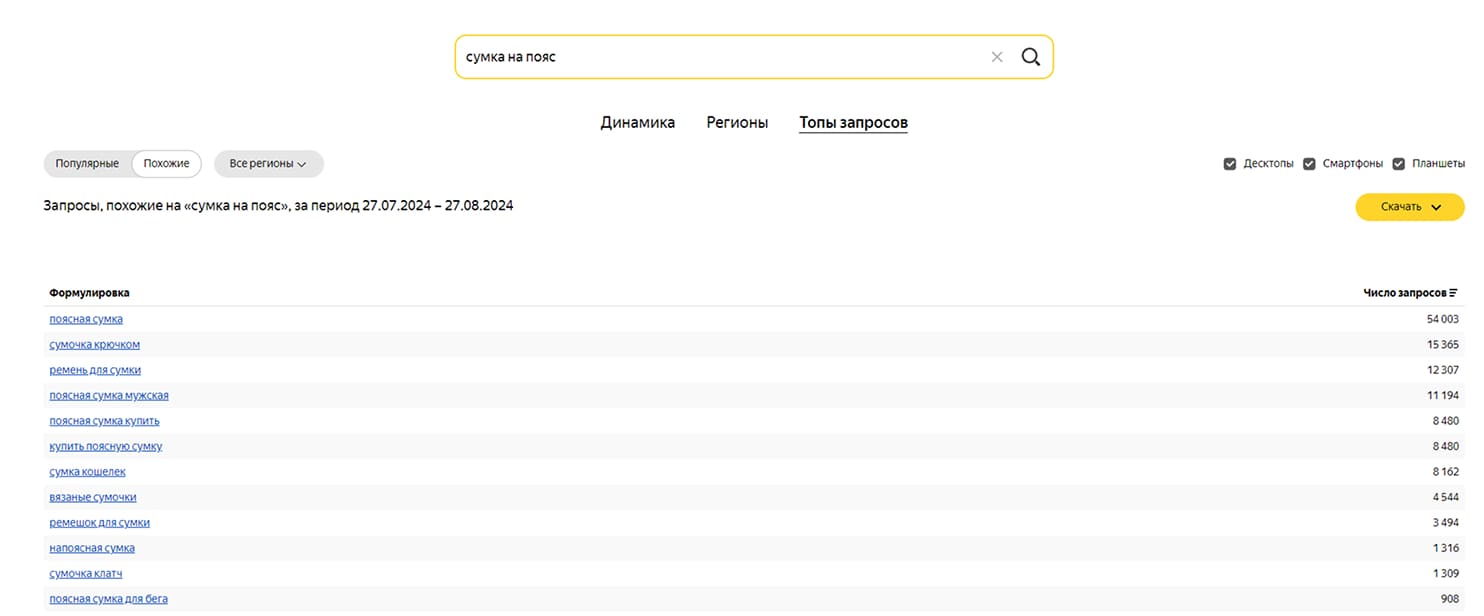Open the 'ремень для сумки' query link
The height and width of the screenshot is (616, 1484).
[95, 370]
